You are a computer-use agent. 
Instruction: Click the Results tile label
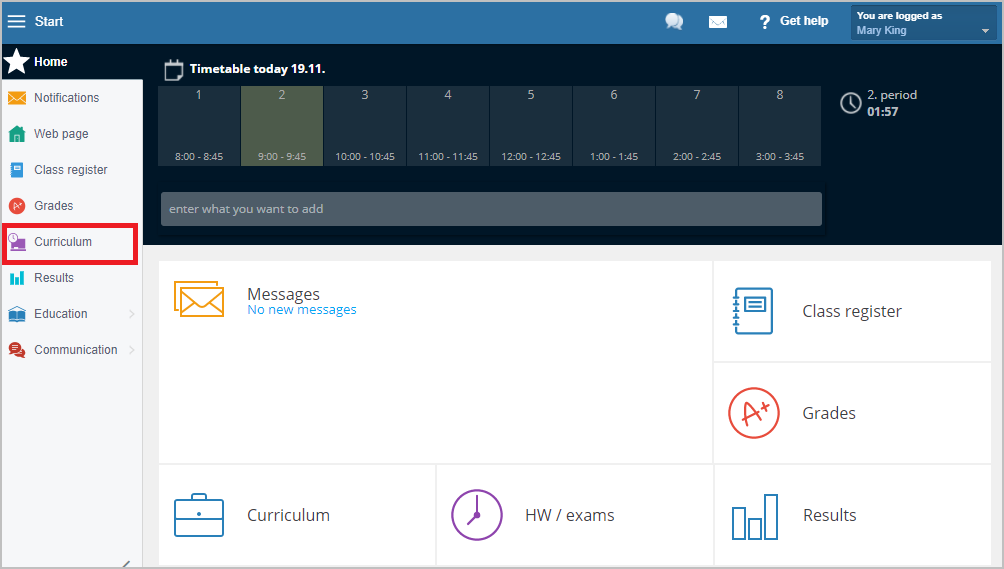pyautogui.click(x=829, y=515)
